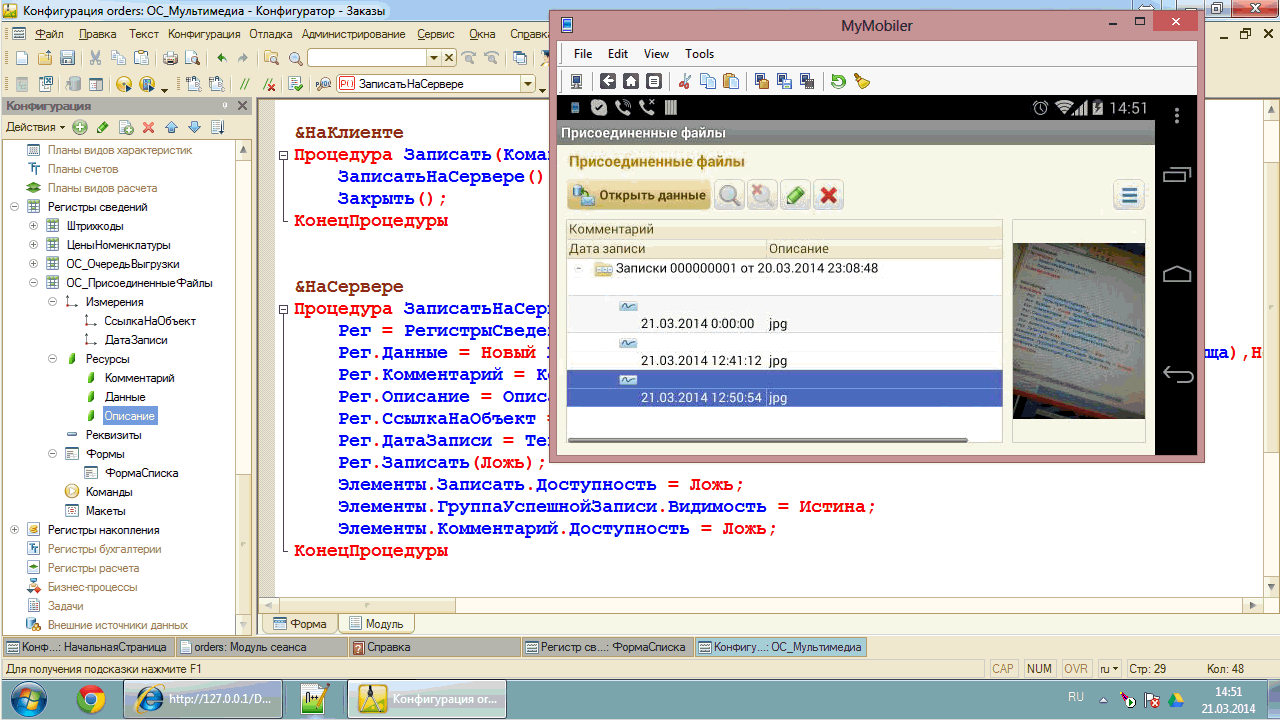
Task: Collapse Регистры сведений tree node
Action: point(14,207)
